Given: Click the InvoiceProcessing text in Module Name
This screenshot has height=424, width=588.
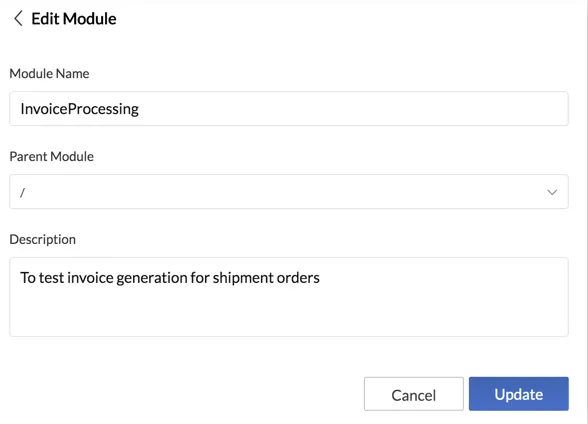Looking at the screenshot, I should pyautogui.click(x=80, y=109).
